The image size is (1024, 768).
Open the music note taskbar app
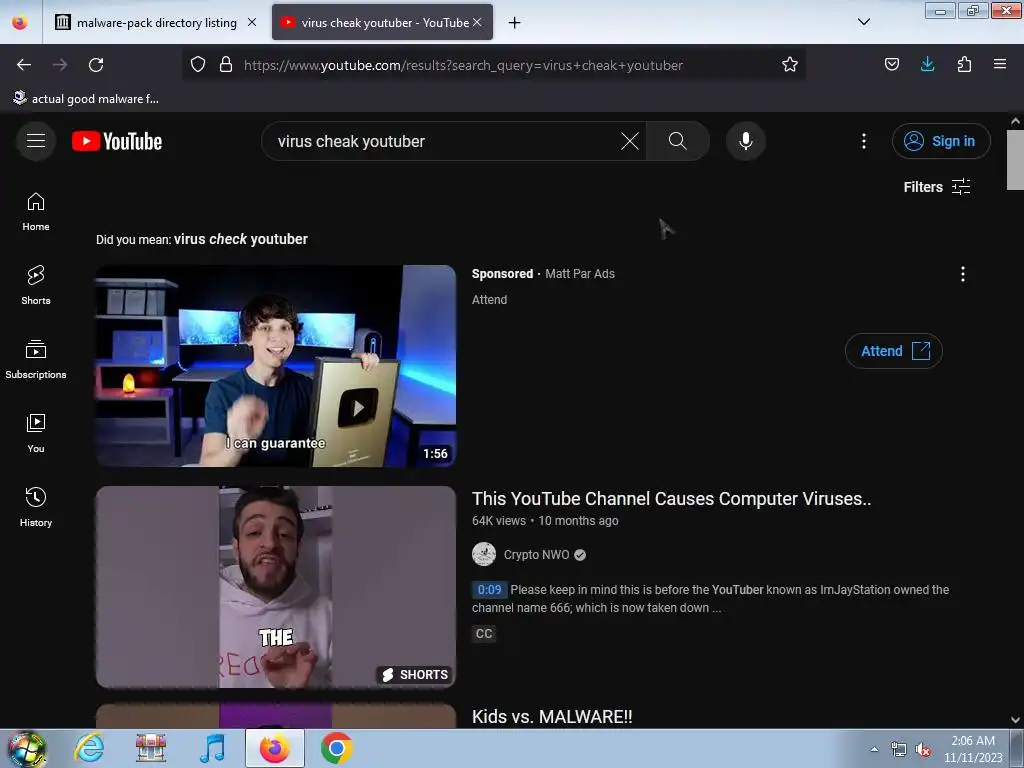tap(212, 748)
